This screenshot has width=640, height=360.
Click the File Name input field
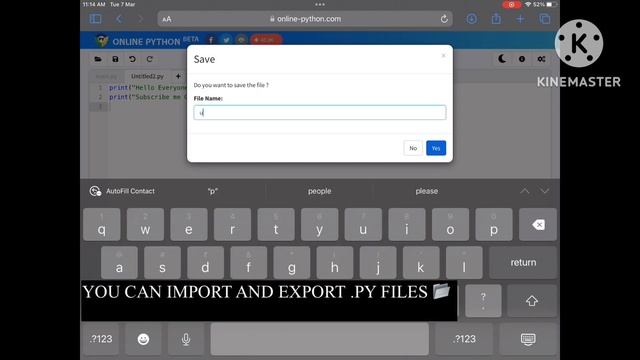tap(320, 112)
